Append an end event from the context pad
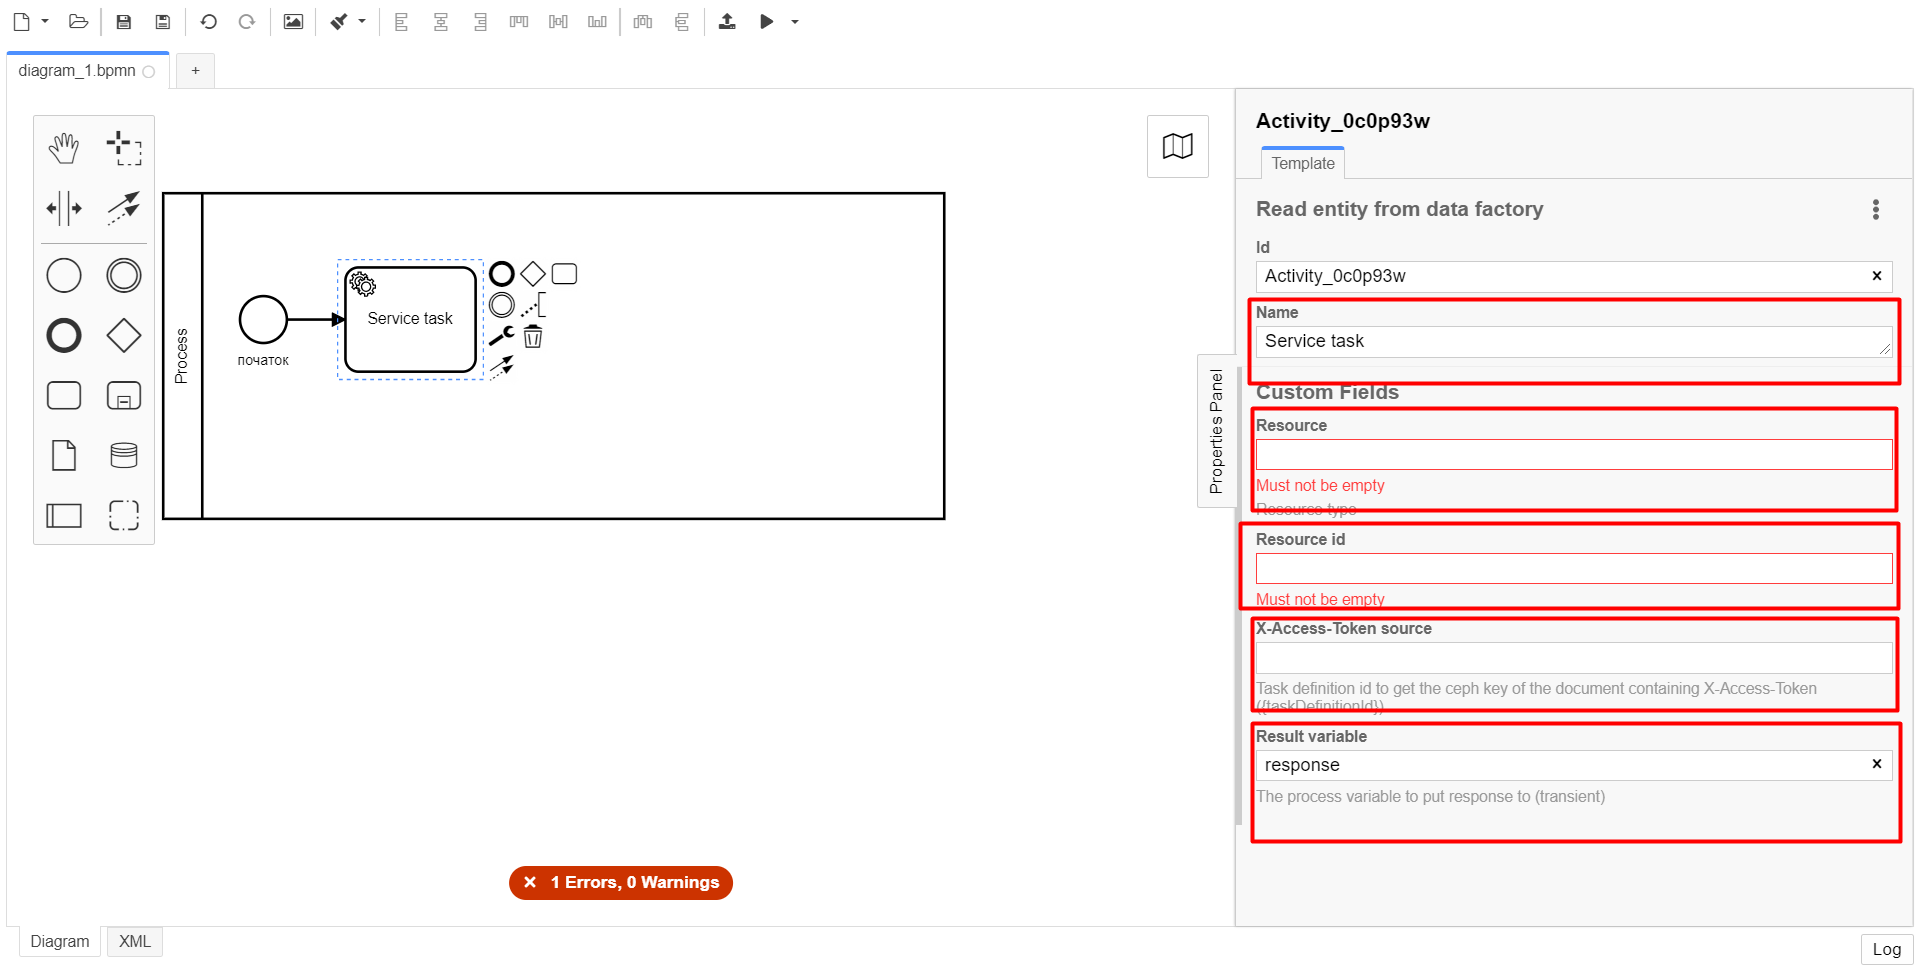This screenshot has width=1918, height=972. click(x=502, y=274)
